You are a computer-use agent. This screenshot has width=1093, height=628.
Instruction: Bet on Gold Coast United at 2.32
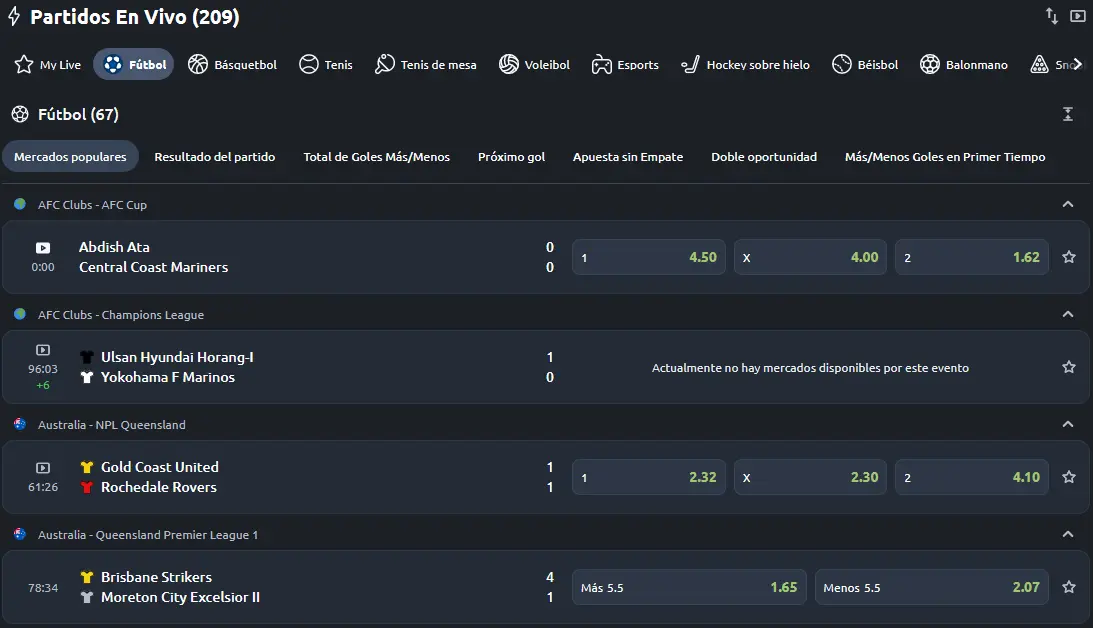(648, 477)
